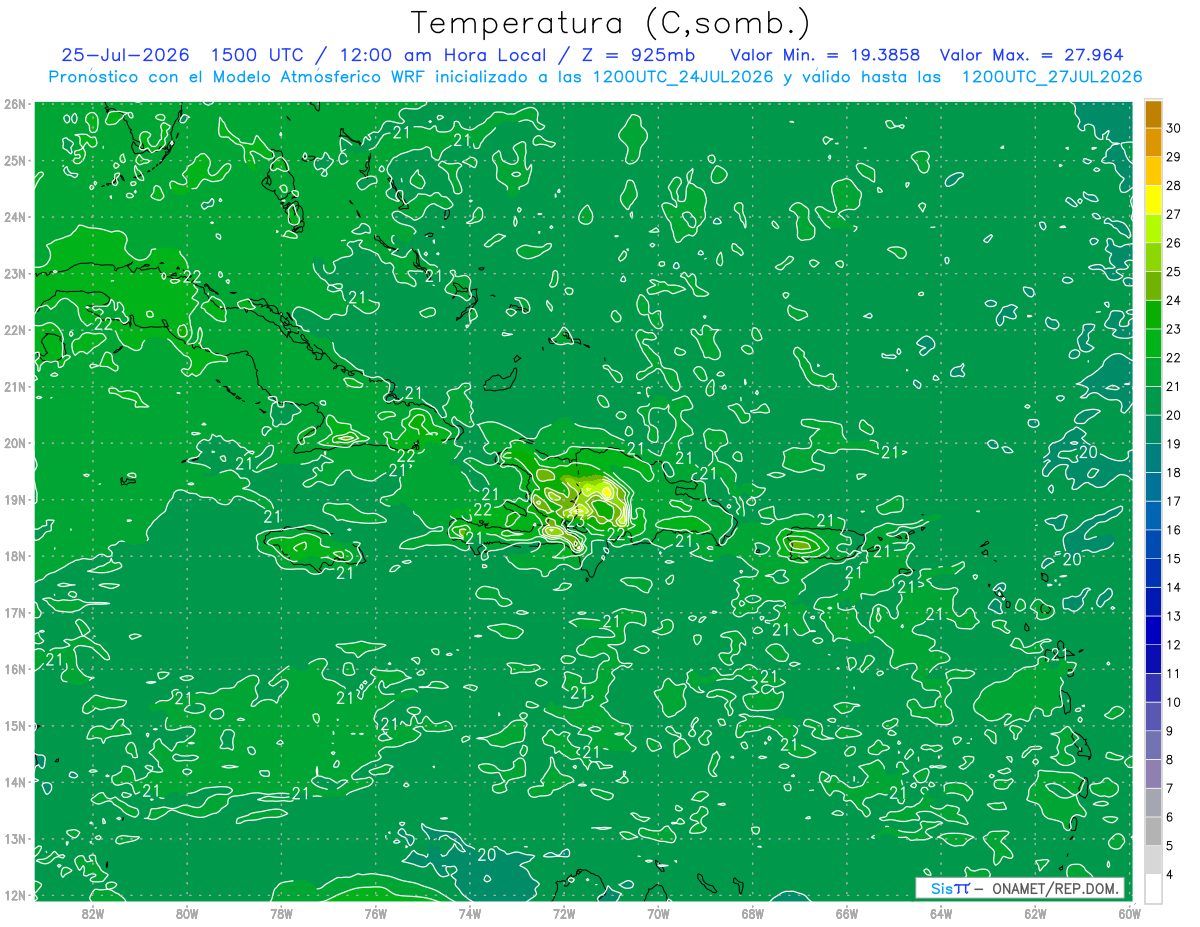Click the 72W longitude axis label
This screenshot has width=1200, height=927.
(x=564, y=912)
